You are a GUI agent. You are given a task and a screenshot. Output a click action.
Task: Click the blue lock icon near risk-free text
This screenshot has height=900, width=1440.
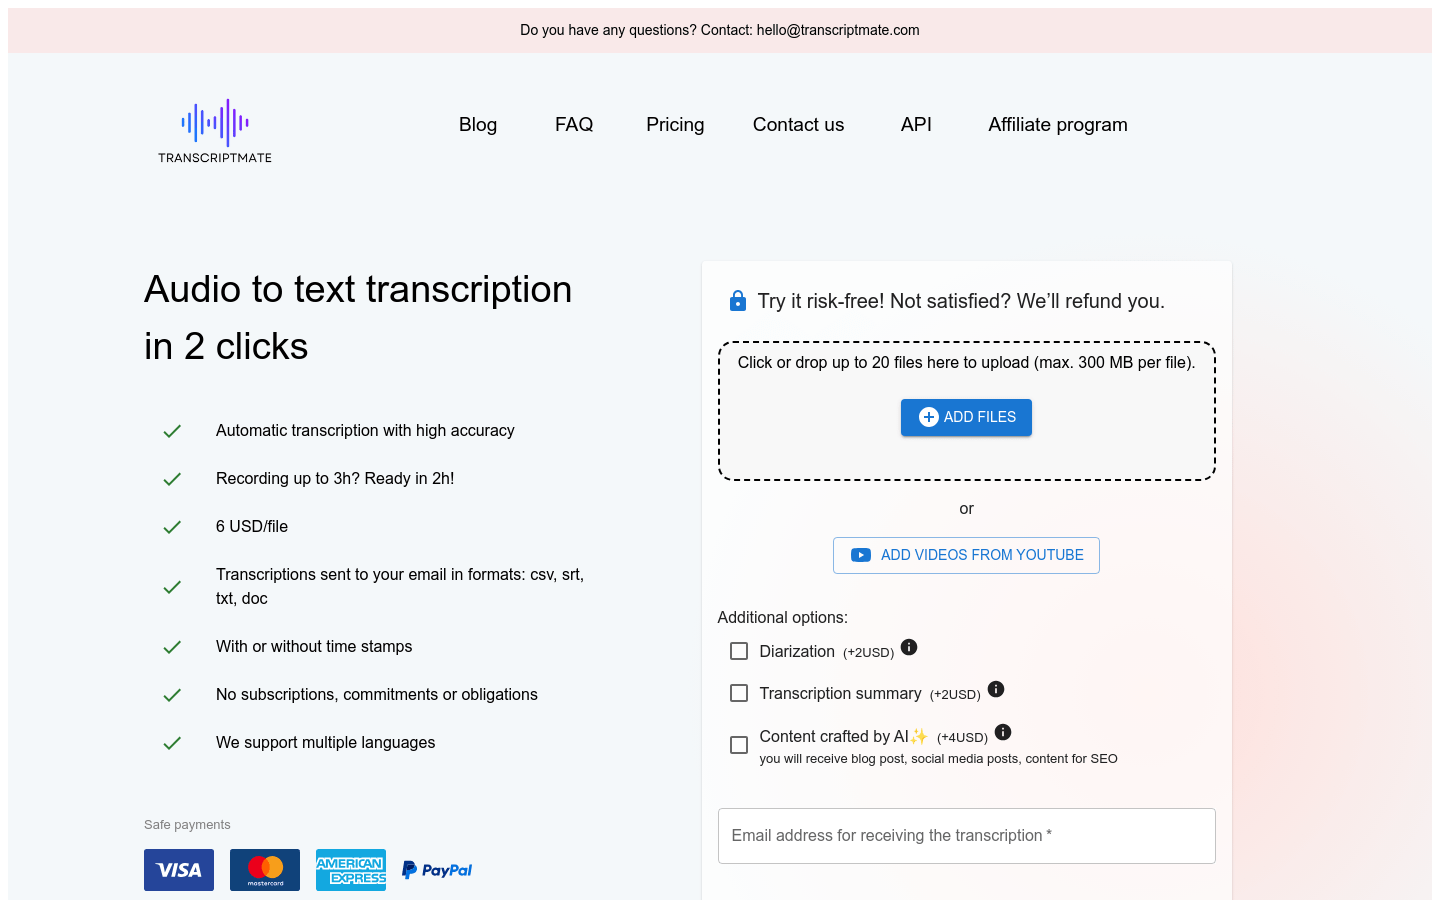point(738,301)
